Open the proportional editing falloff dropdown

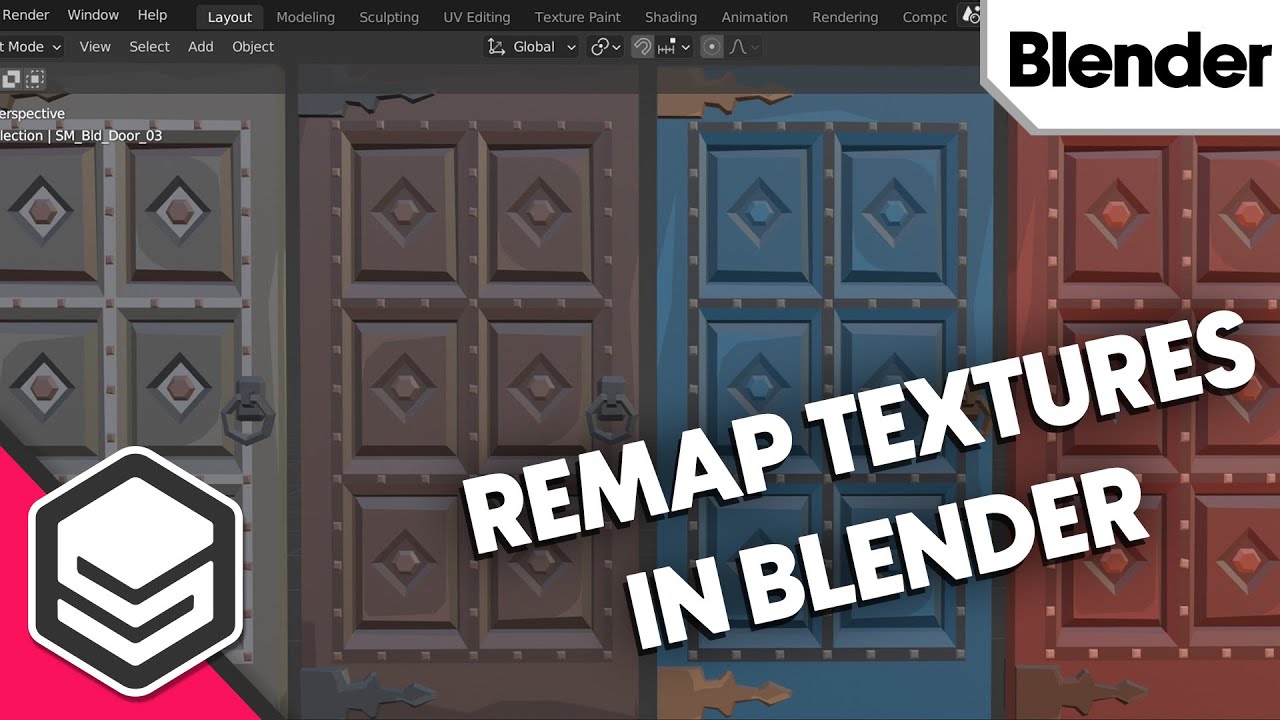tap(744, 47)
